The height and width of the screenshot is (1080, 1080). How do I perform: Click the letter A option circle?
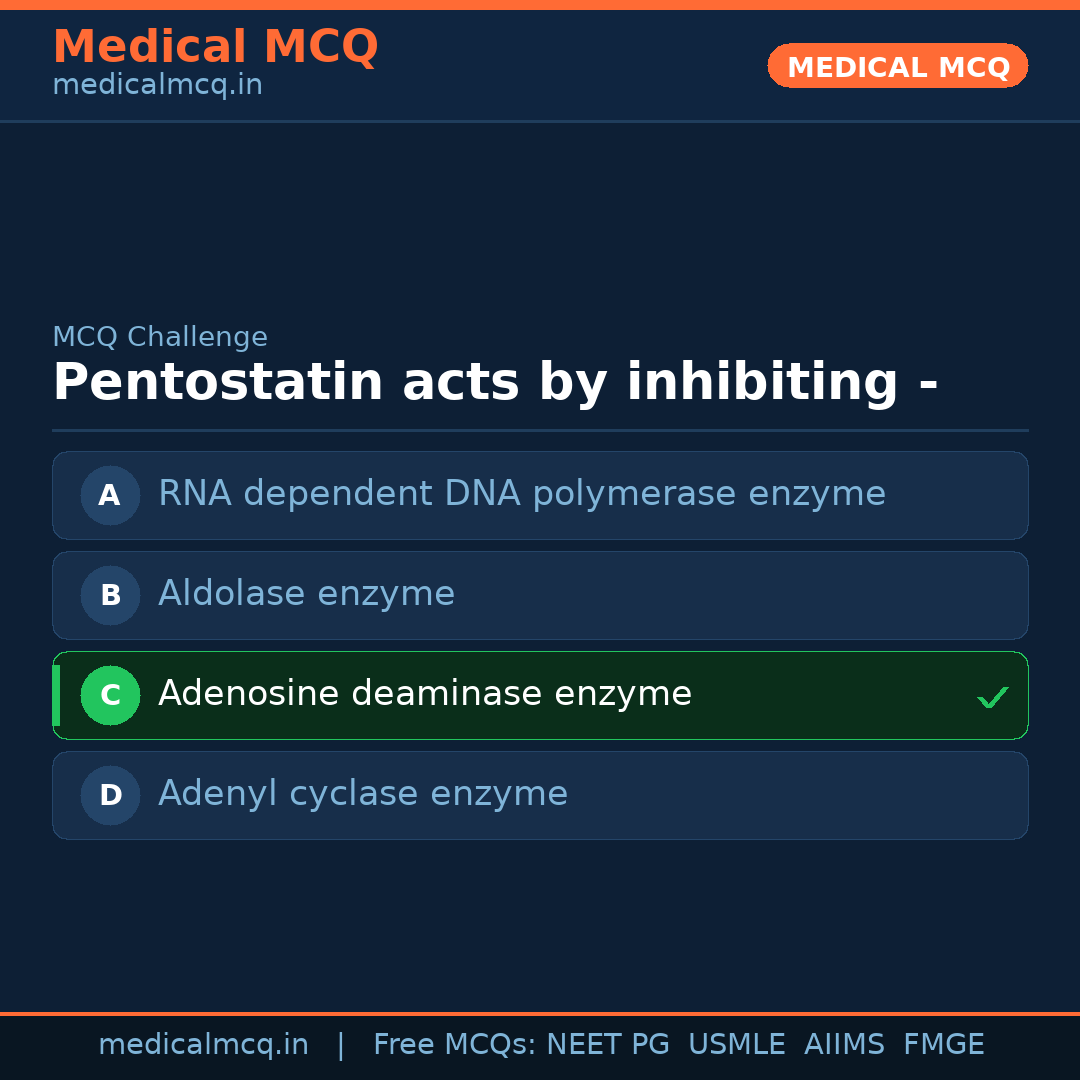pos(110,495)
